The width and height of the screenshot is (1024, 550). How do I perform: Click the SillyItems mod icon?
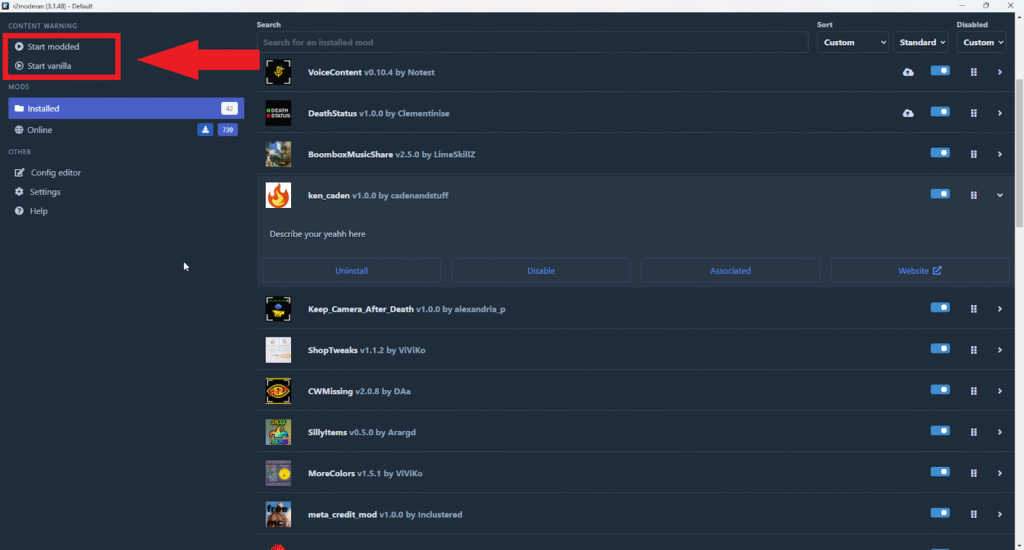click(x=278, y=432)
